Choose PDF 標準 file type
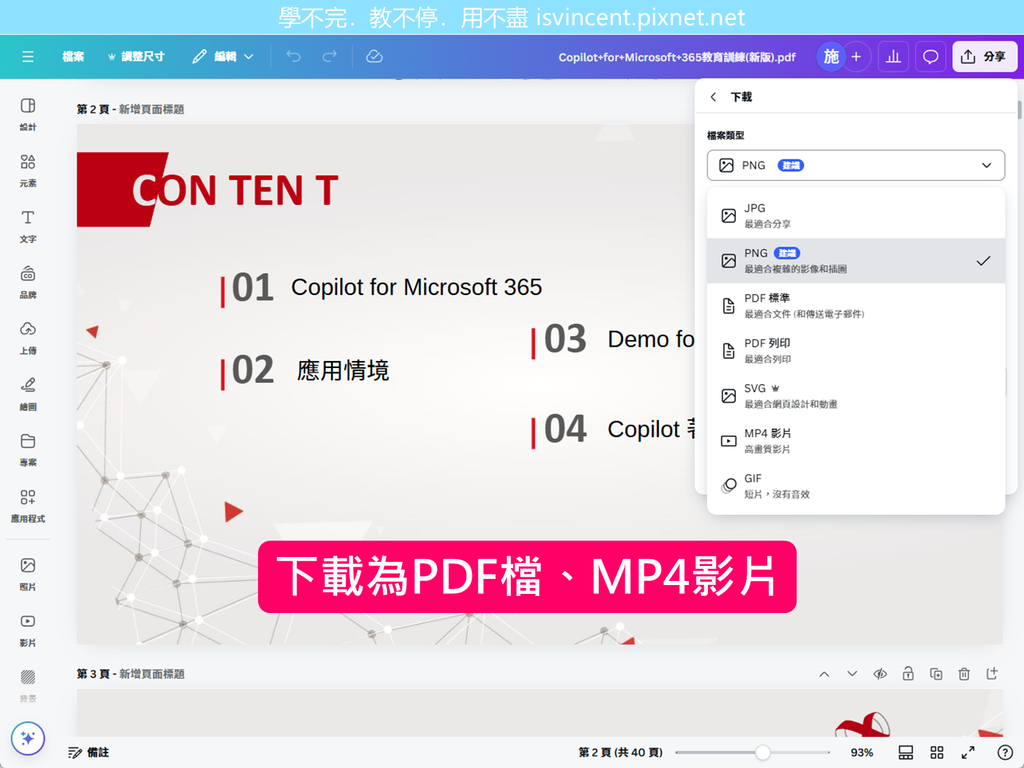1024x768 pixels. (x=856, y=306)
